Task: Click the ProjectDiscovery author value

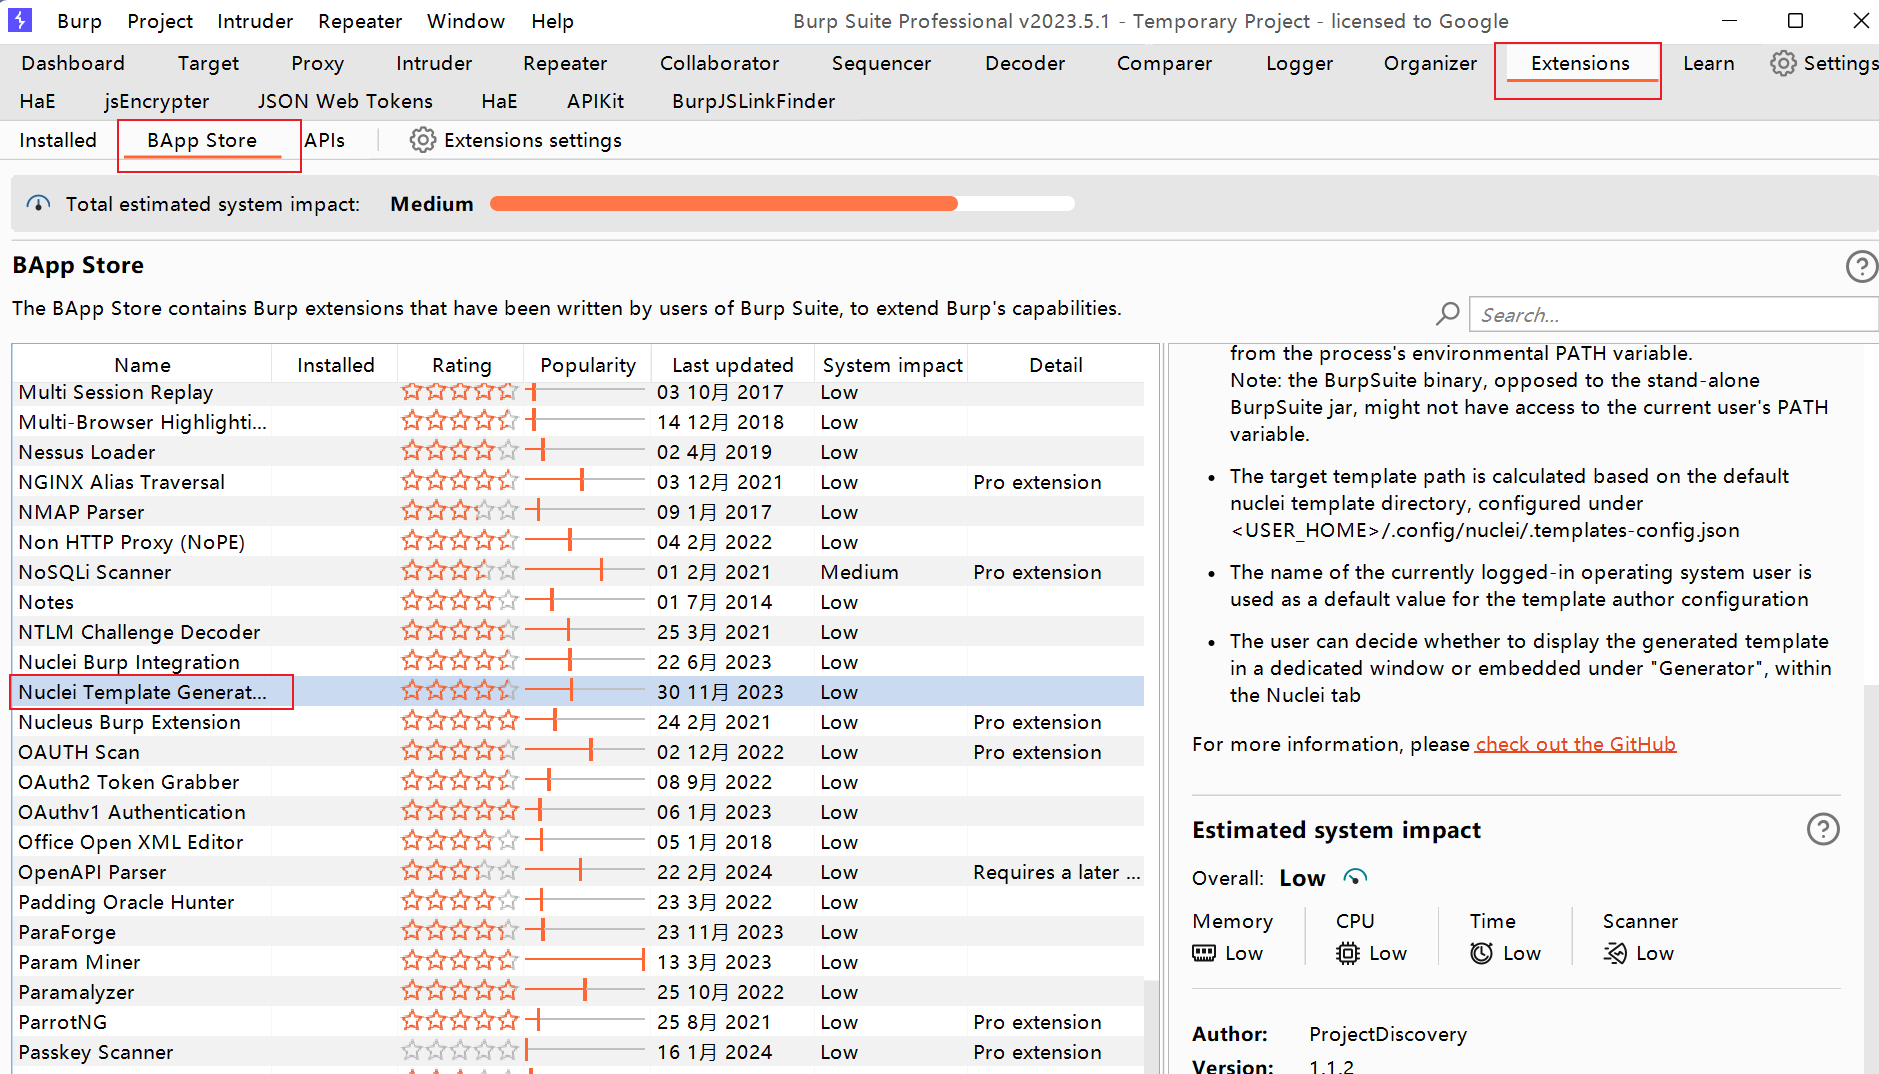Action: coord(1388,1034)
